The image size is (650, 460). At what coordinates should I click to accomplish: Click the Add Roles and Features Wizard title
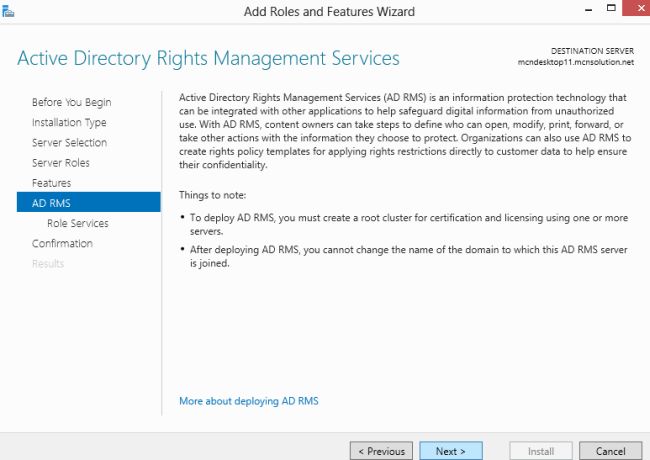[x=329, y=12]
